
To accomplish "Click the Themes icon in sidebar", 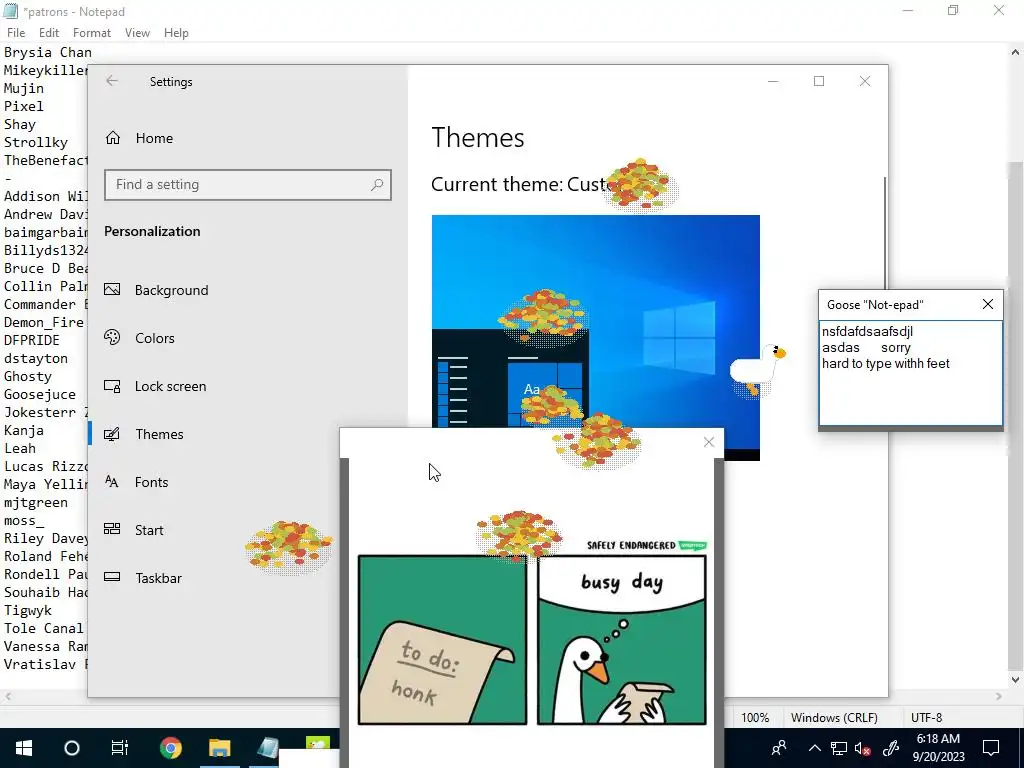I will (x=112, y=434).
